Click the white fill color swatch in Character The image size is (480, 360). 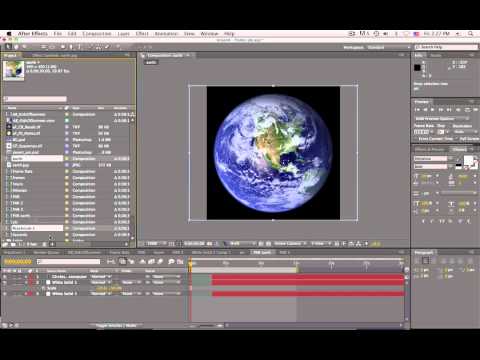coord(469,160)
